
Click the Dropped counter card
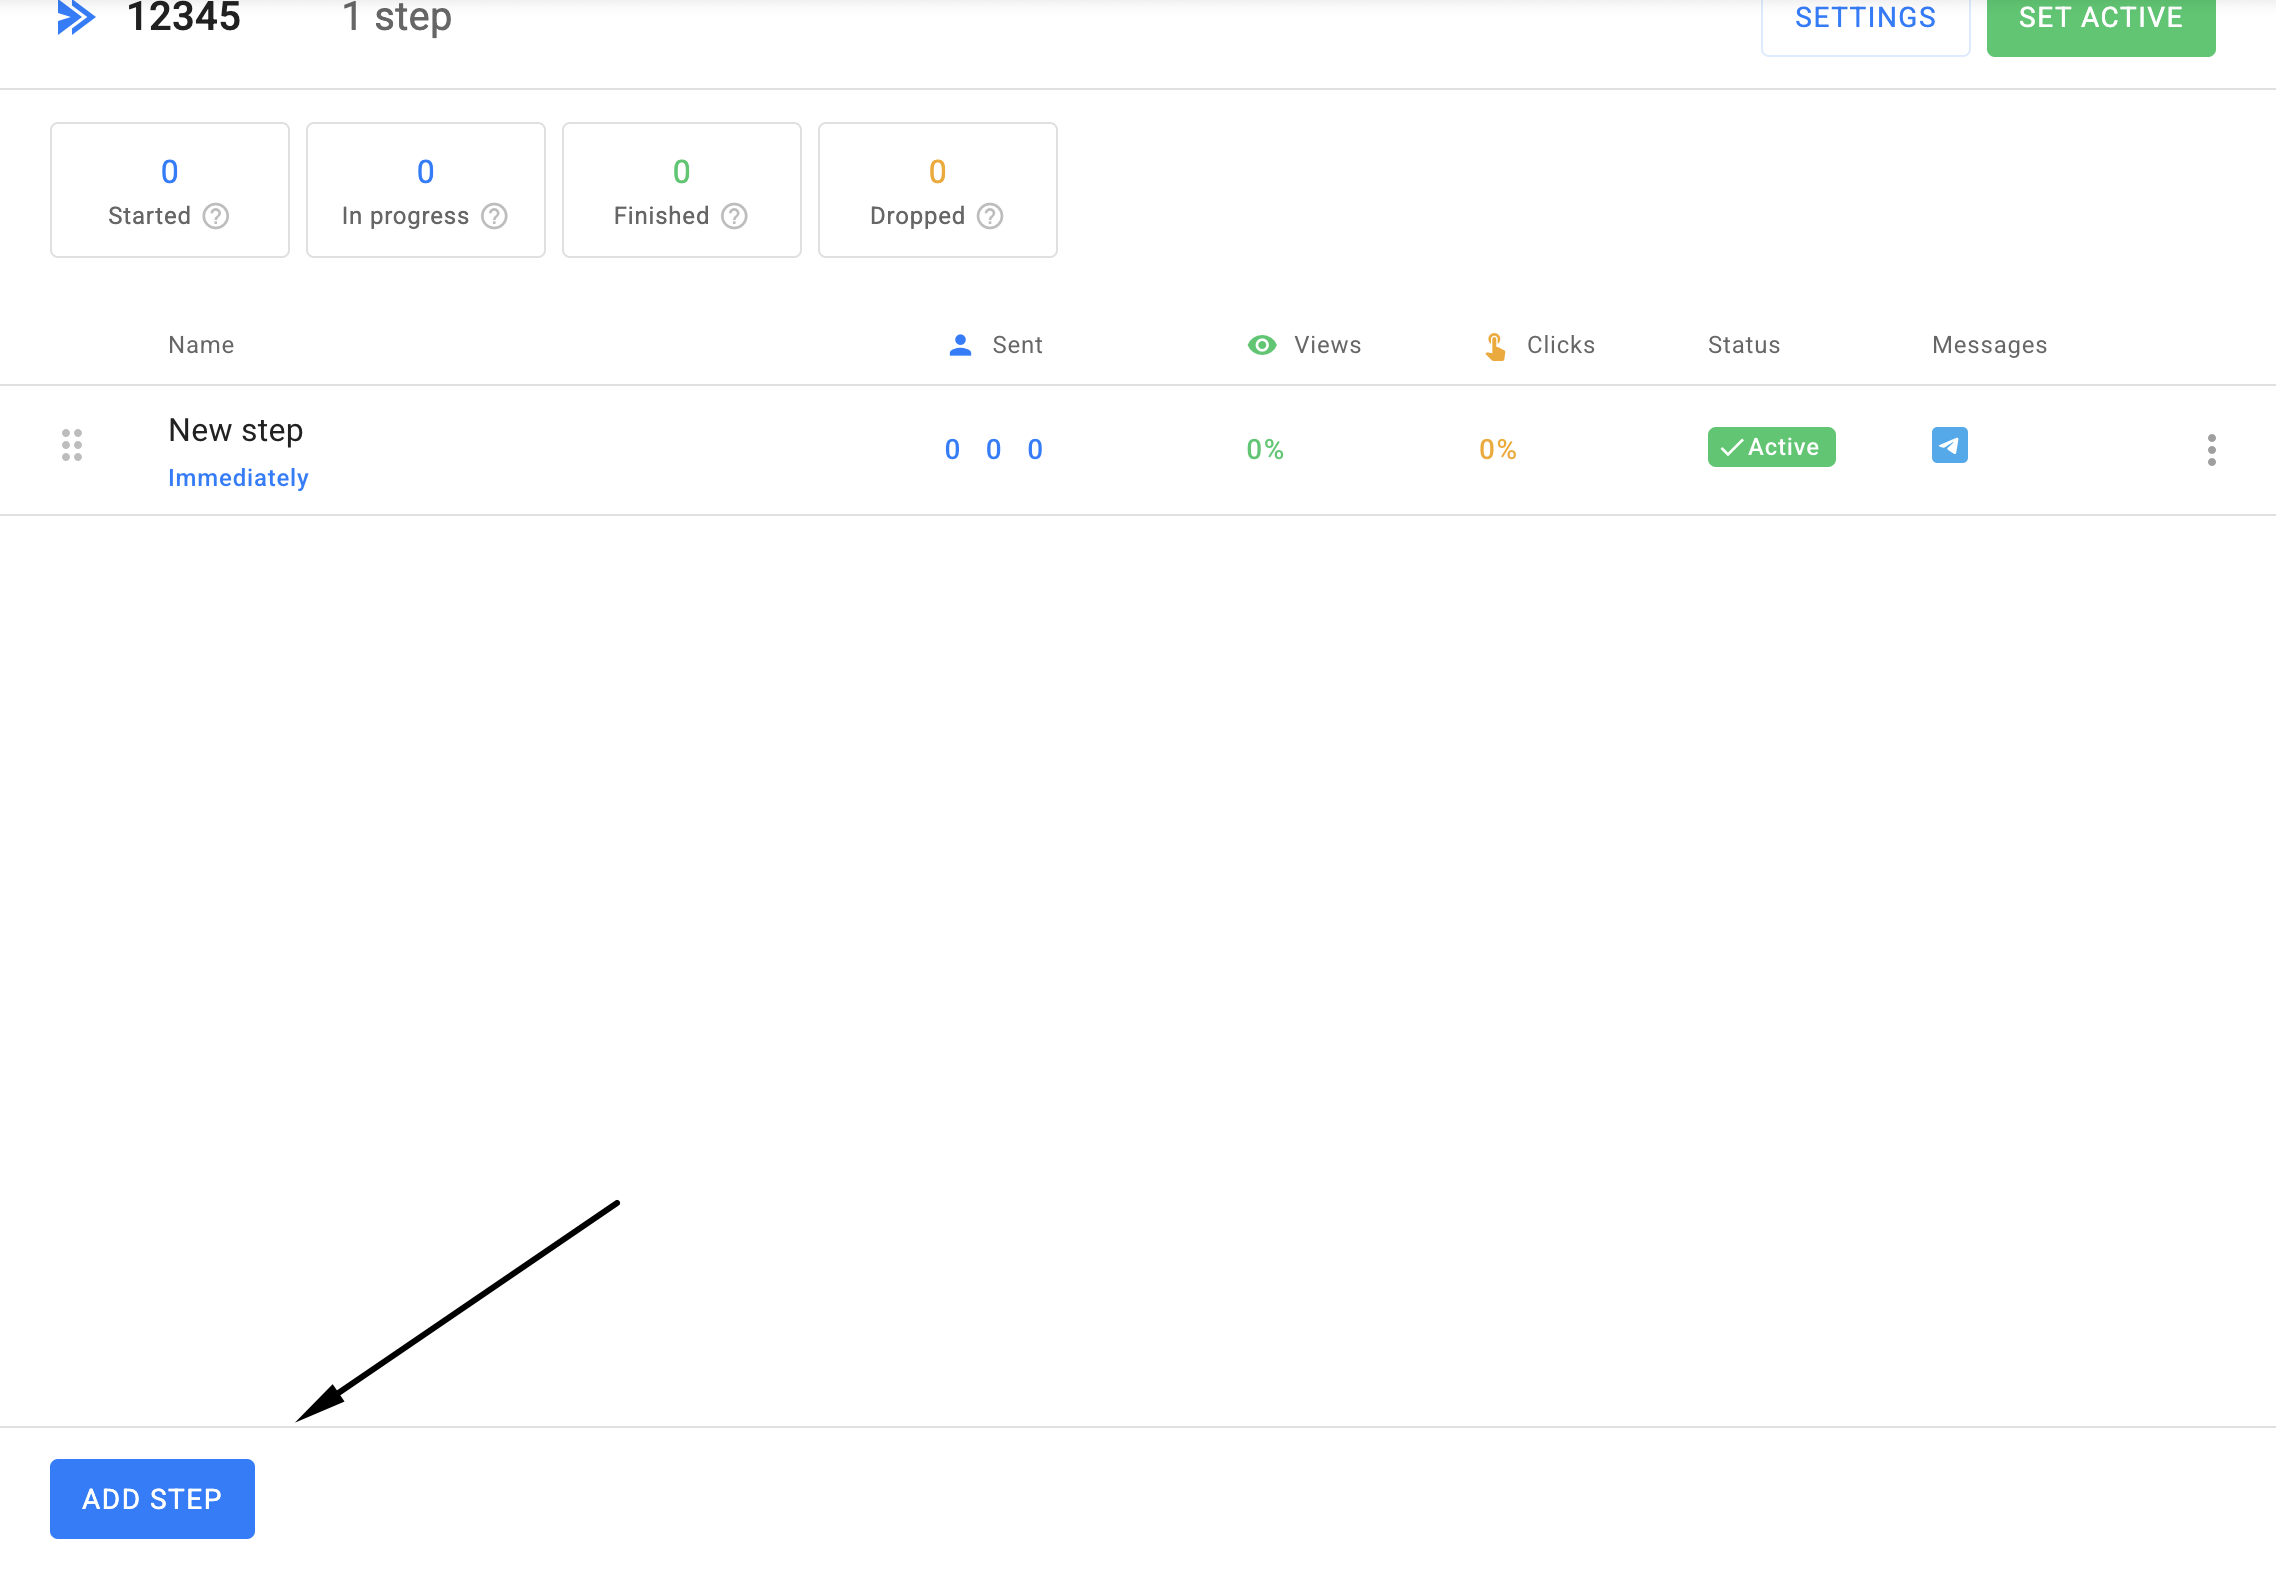[937, 190]
